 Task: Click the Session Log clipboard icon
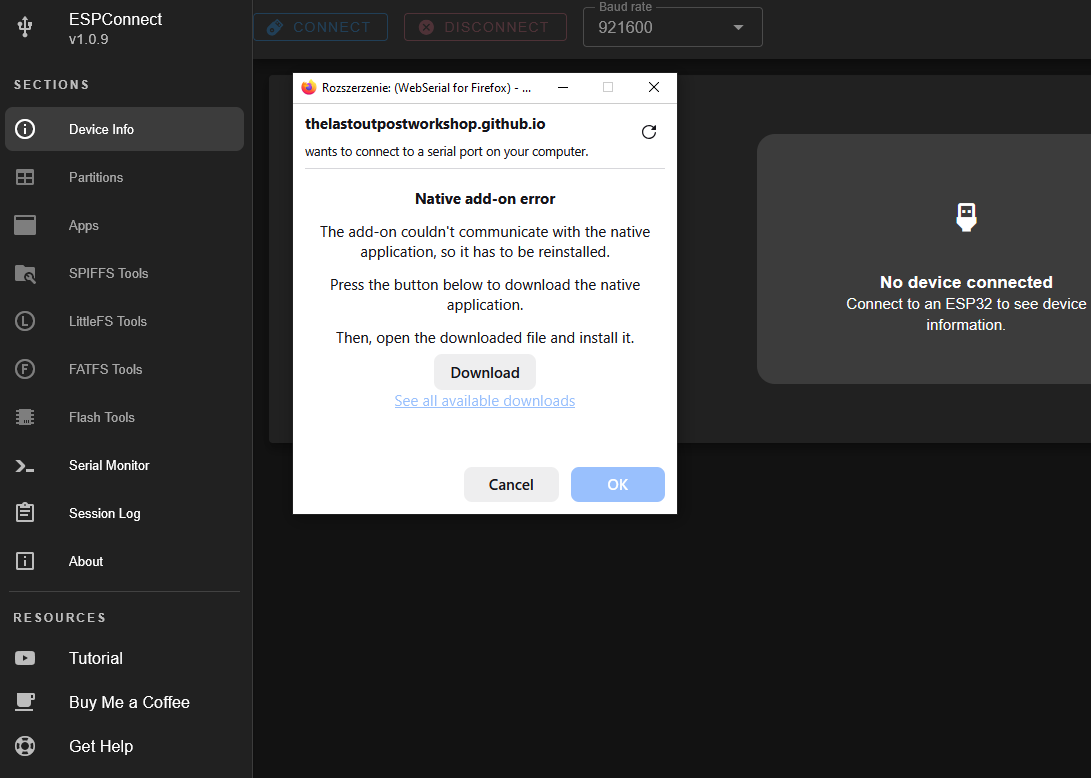click(25, 513)
